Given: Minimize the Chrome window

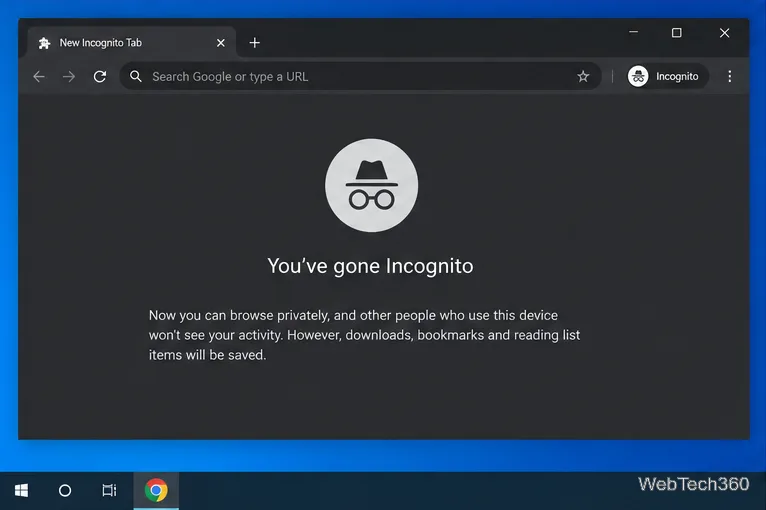Looking at the screenshot, I should (633, 32).
